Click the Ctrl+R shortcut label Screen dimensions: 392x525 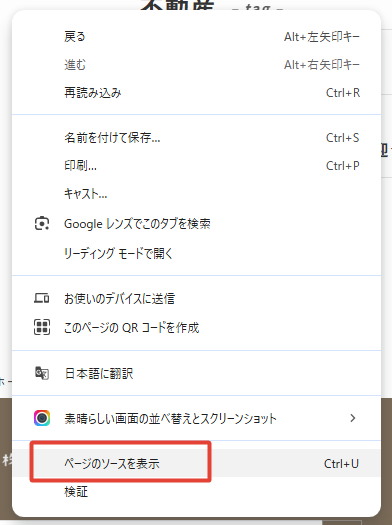tap(343, 92)
